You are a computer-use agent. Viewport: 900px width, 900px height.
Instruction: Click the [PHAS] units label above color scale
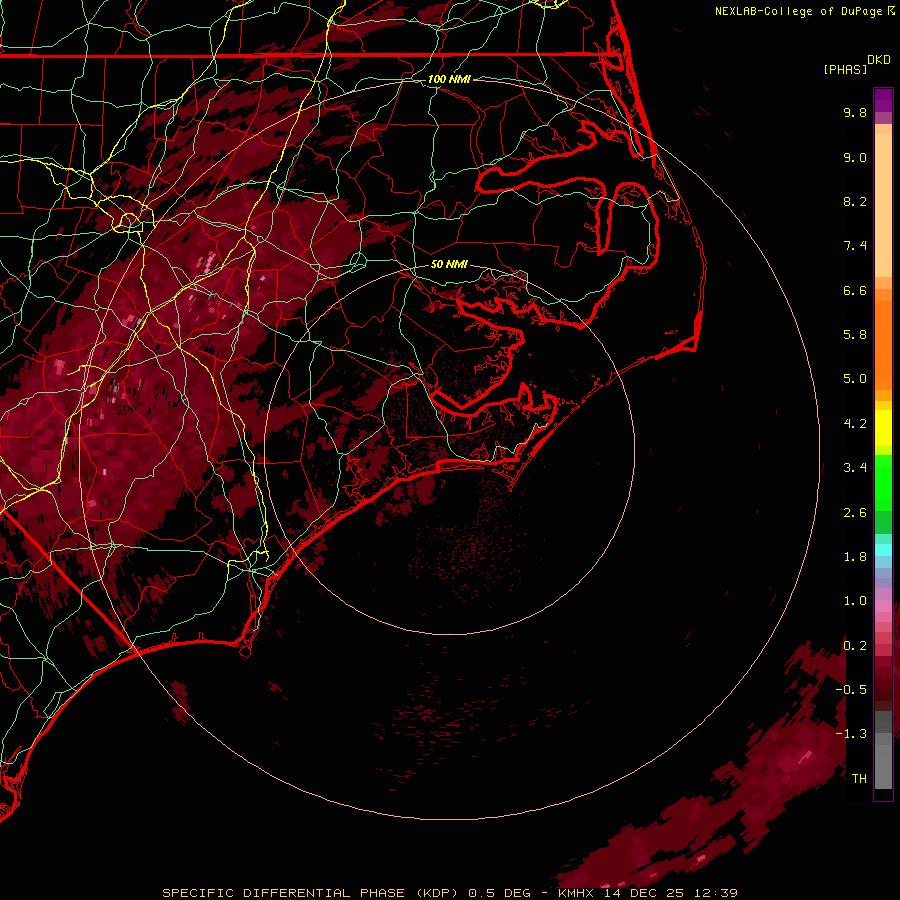coord(845,69)
